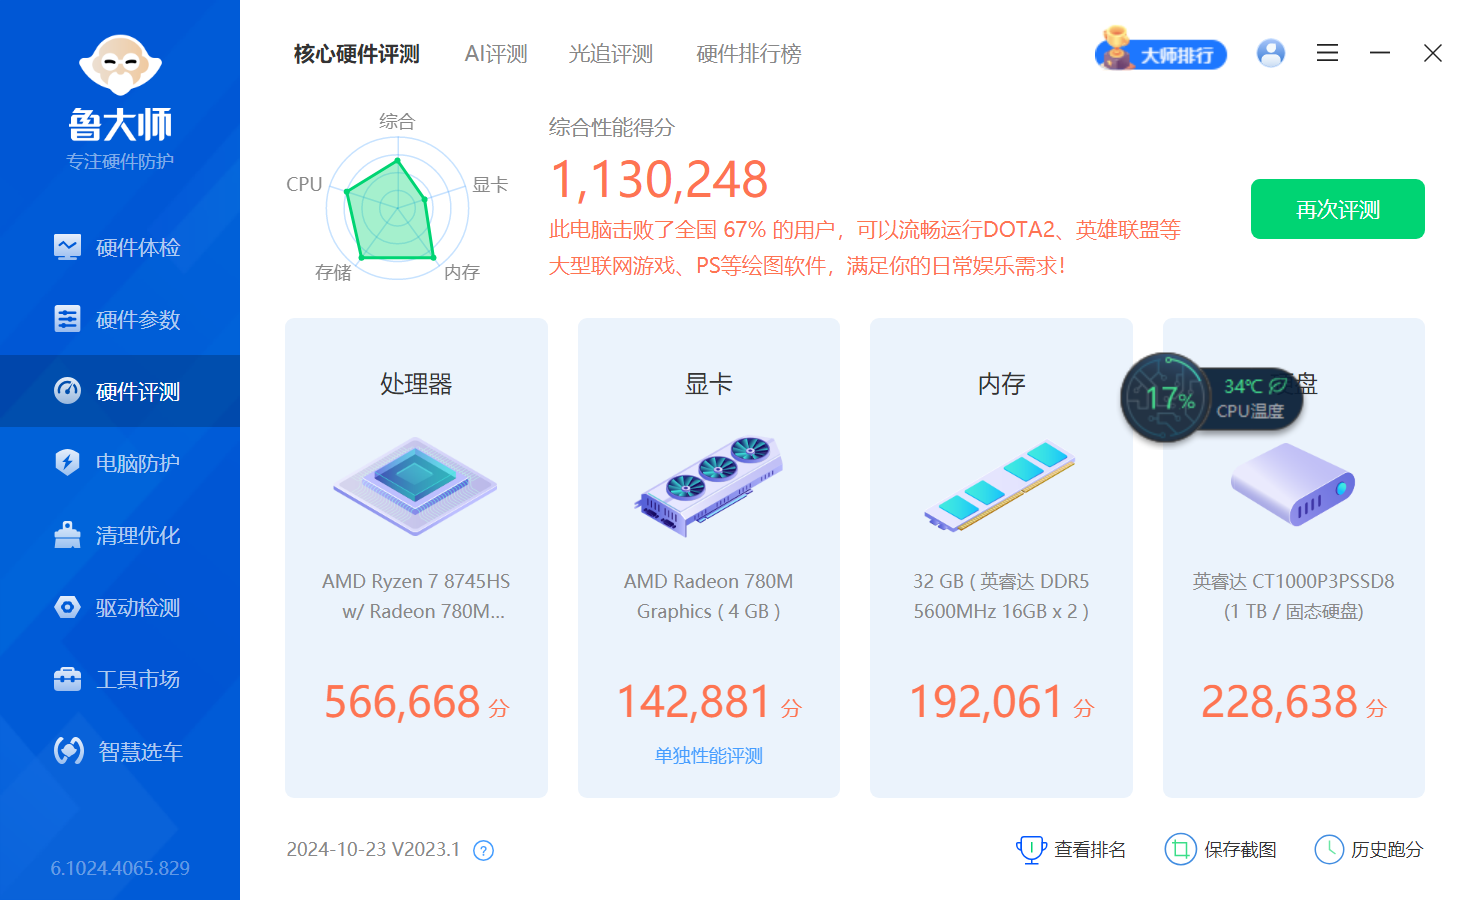This screenshot has height=900, width=1470.
Task: Click the processor chip illustration
Action: (416, 486)
